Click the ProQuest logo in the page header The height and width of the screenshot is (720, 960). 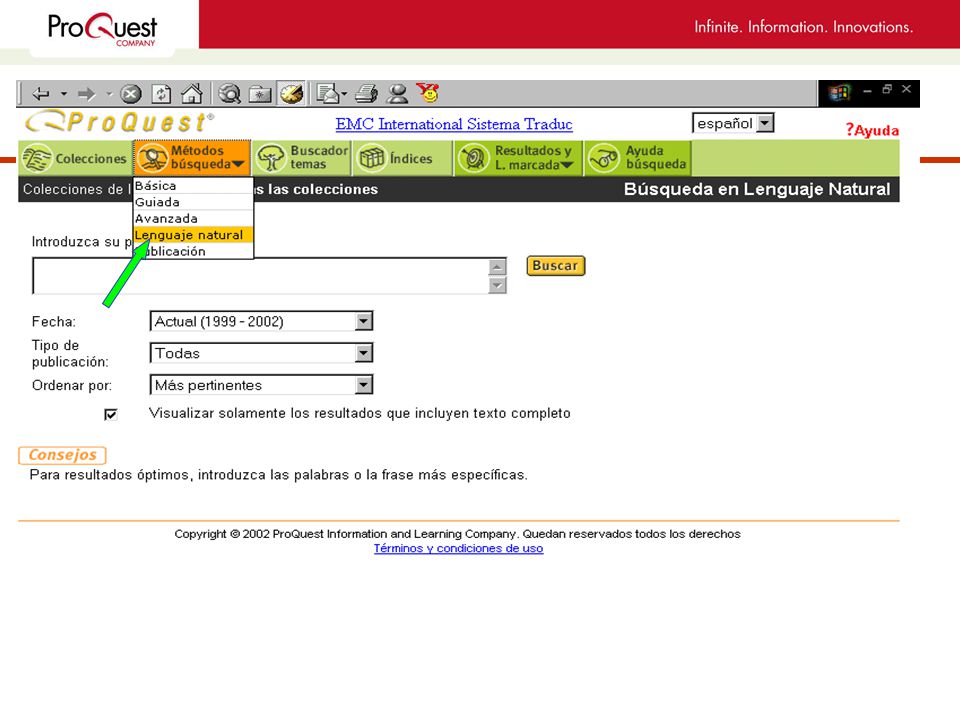(x=119, y=121)
